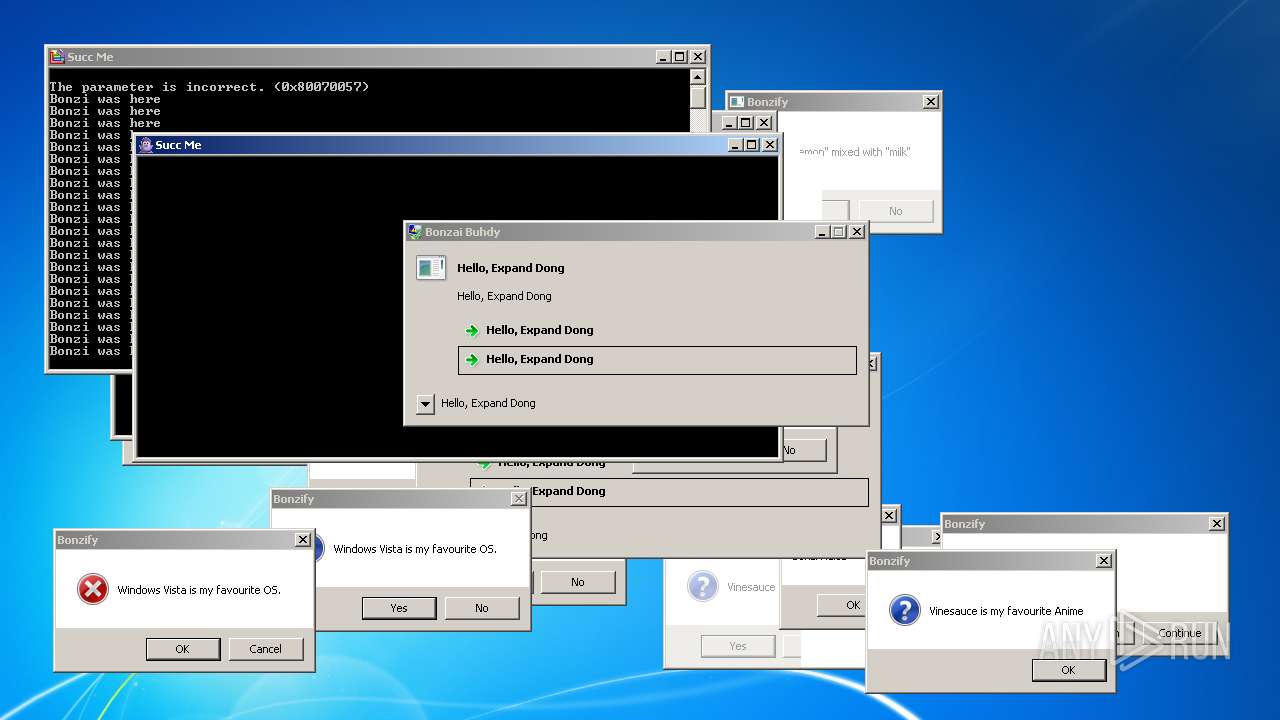Click No in the Windows Vista Yes/No dialog
The width and height of the screenshot is (1280, 720).
pyautogui.click(x=482, y=608)
